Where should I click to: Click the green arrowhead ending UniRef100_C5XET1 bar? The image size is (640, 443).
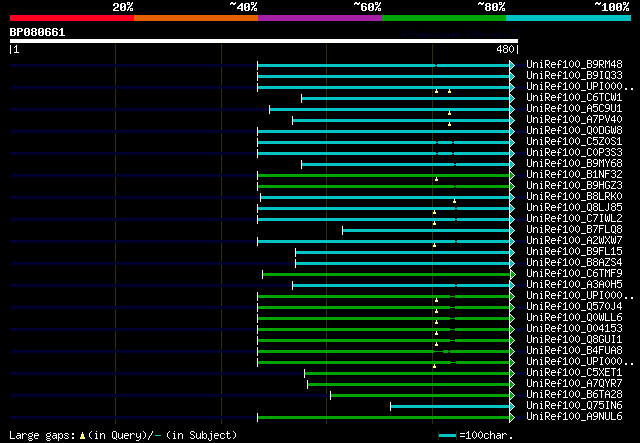coord(512,374)
